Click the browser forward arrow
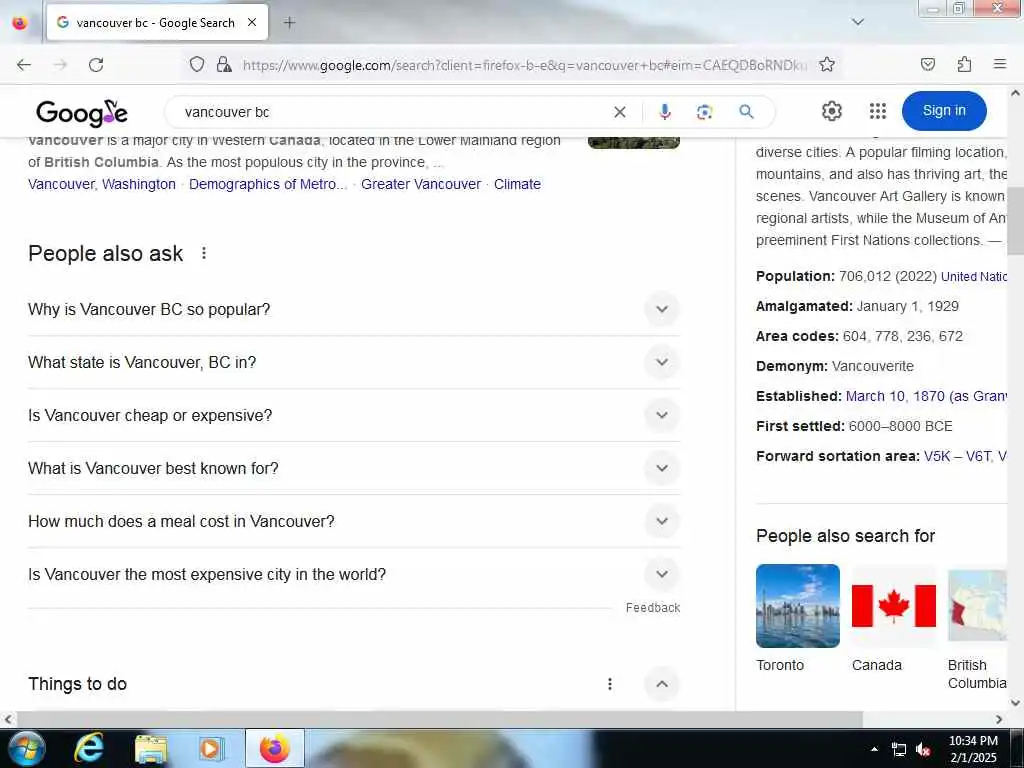 pyautogui.click(x=60, y=65)
